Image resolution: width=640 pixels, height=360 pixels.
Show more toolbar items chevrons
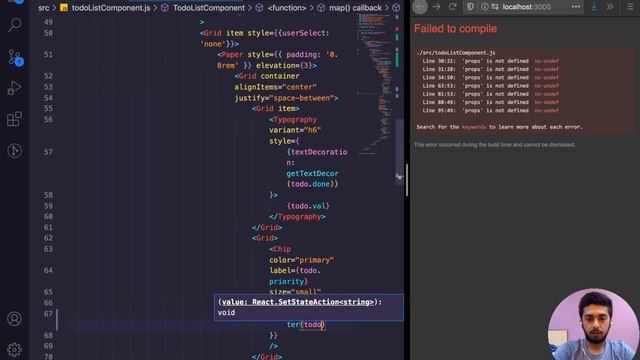tap(610, 7)
